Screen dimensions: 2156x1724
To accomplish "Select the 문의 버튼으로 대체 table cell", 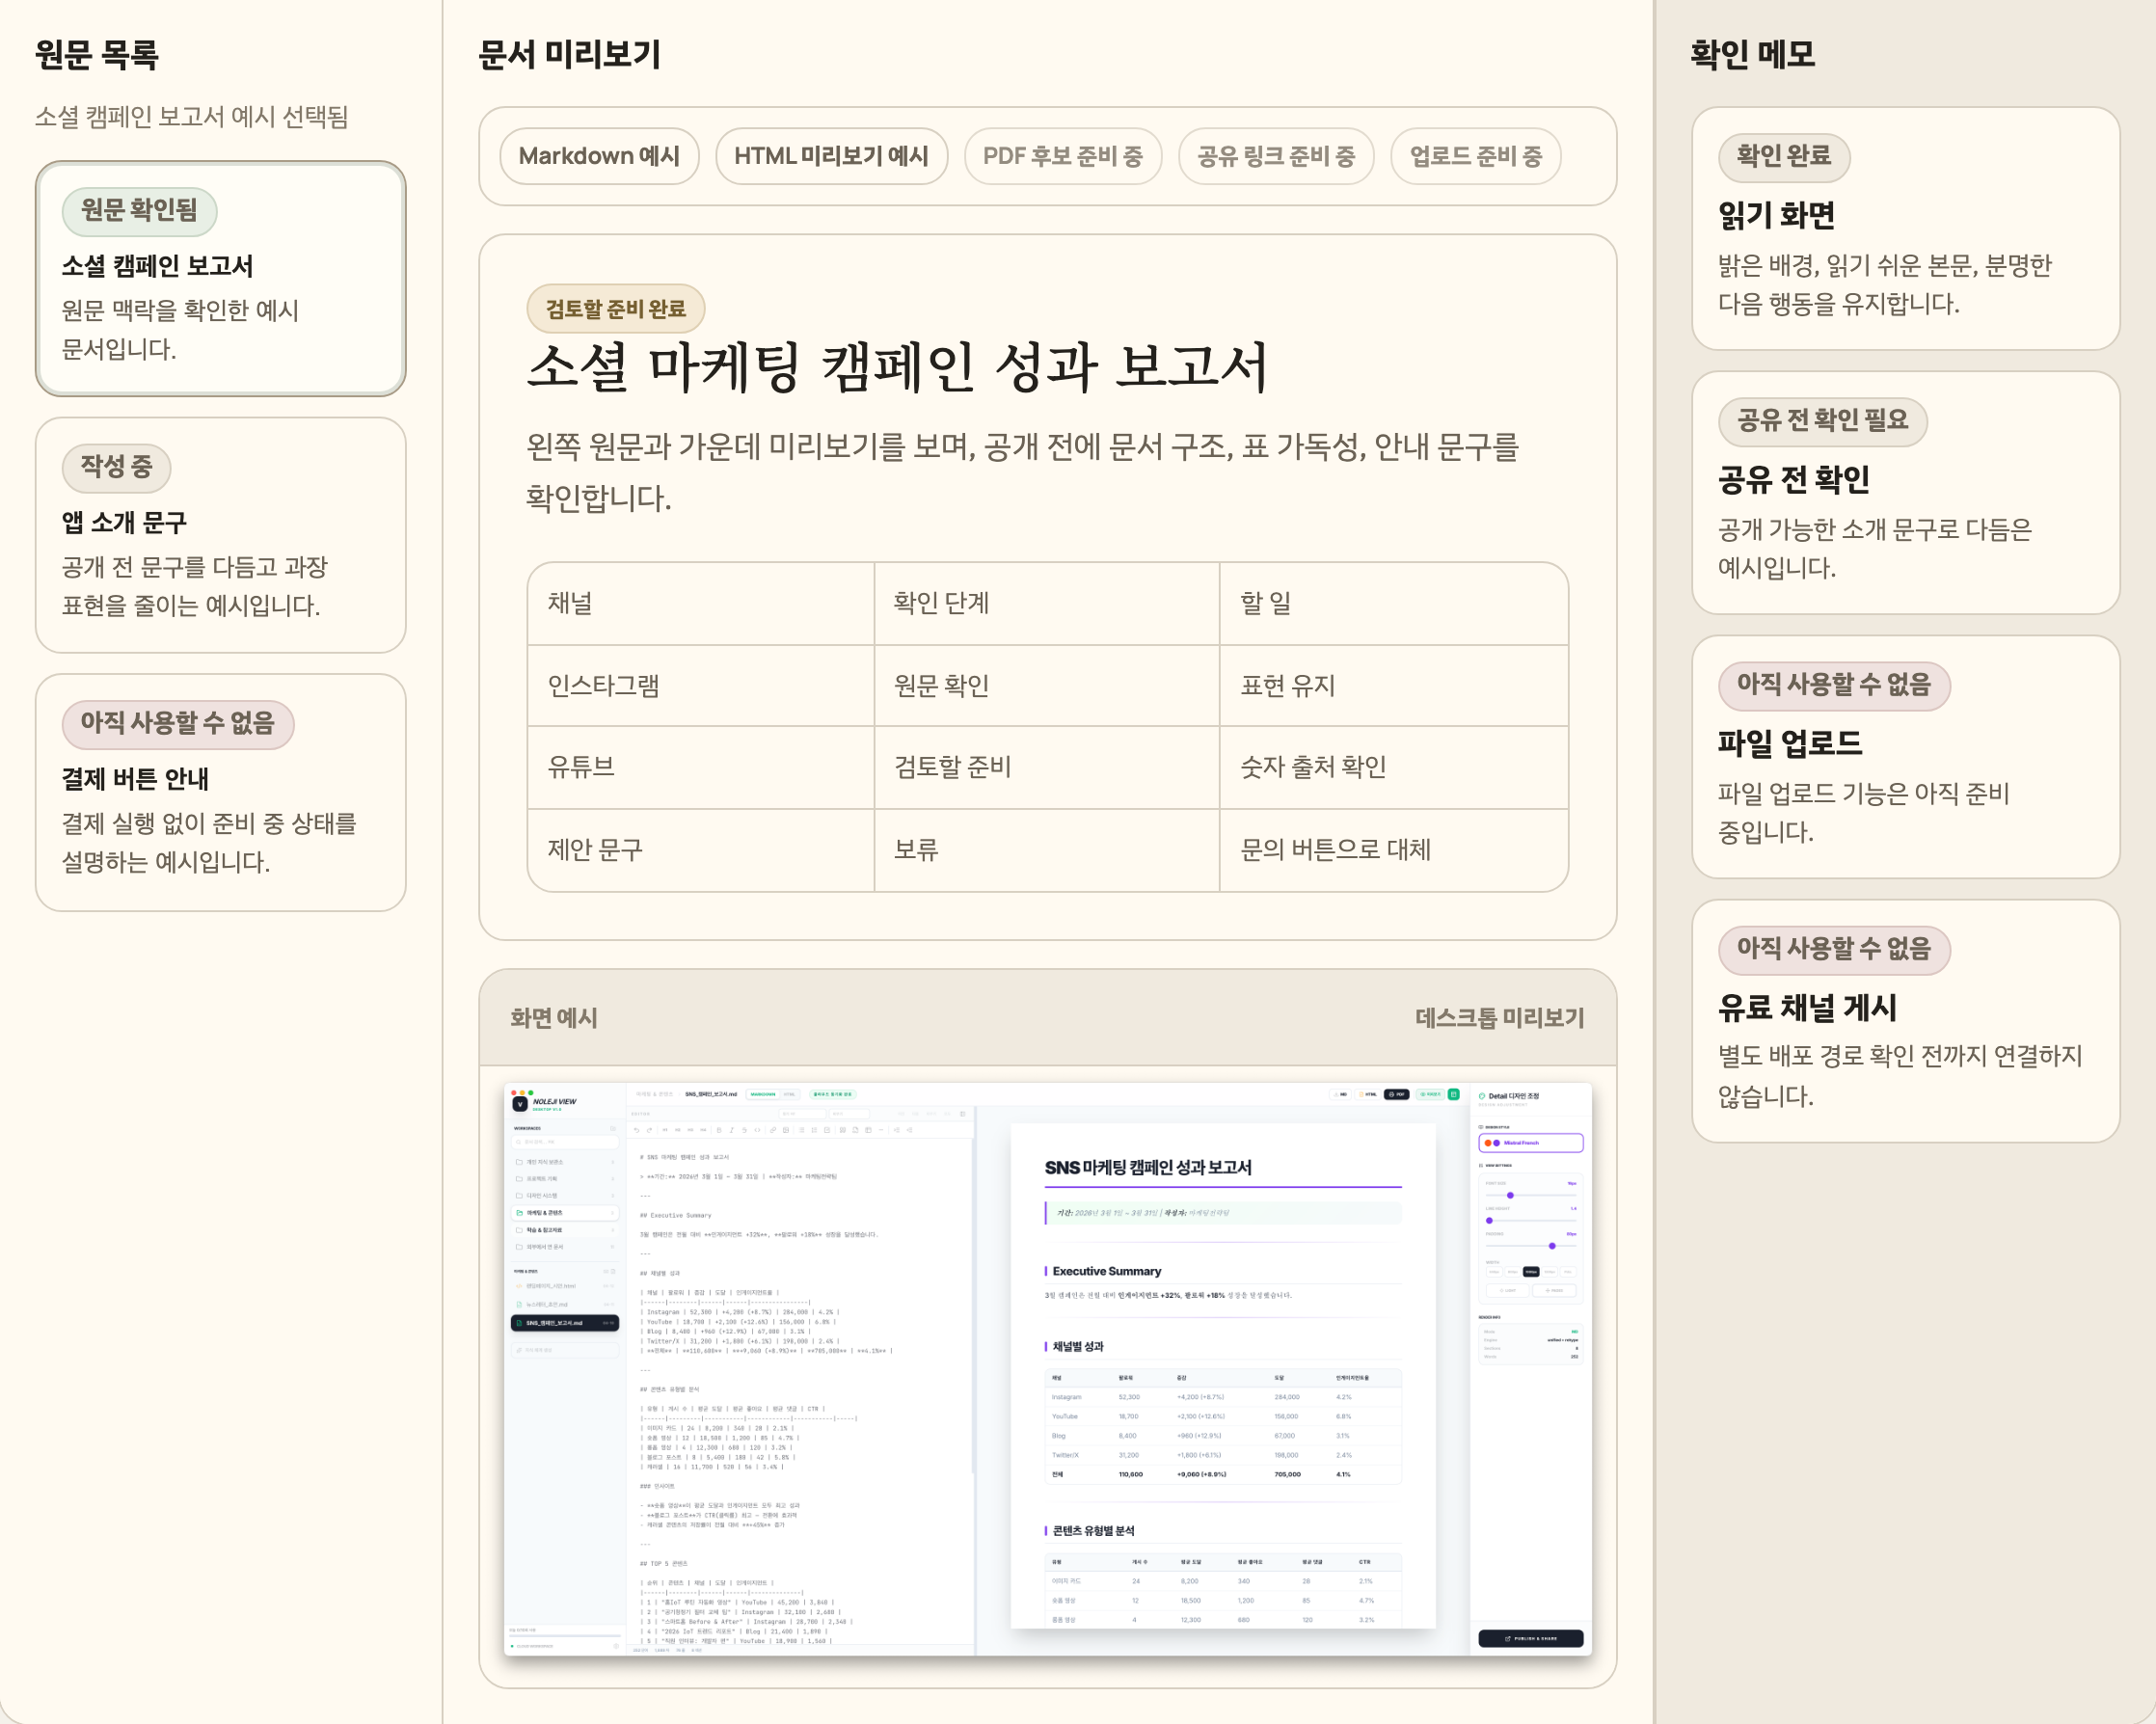I will 1393,850.
